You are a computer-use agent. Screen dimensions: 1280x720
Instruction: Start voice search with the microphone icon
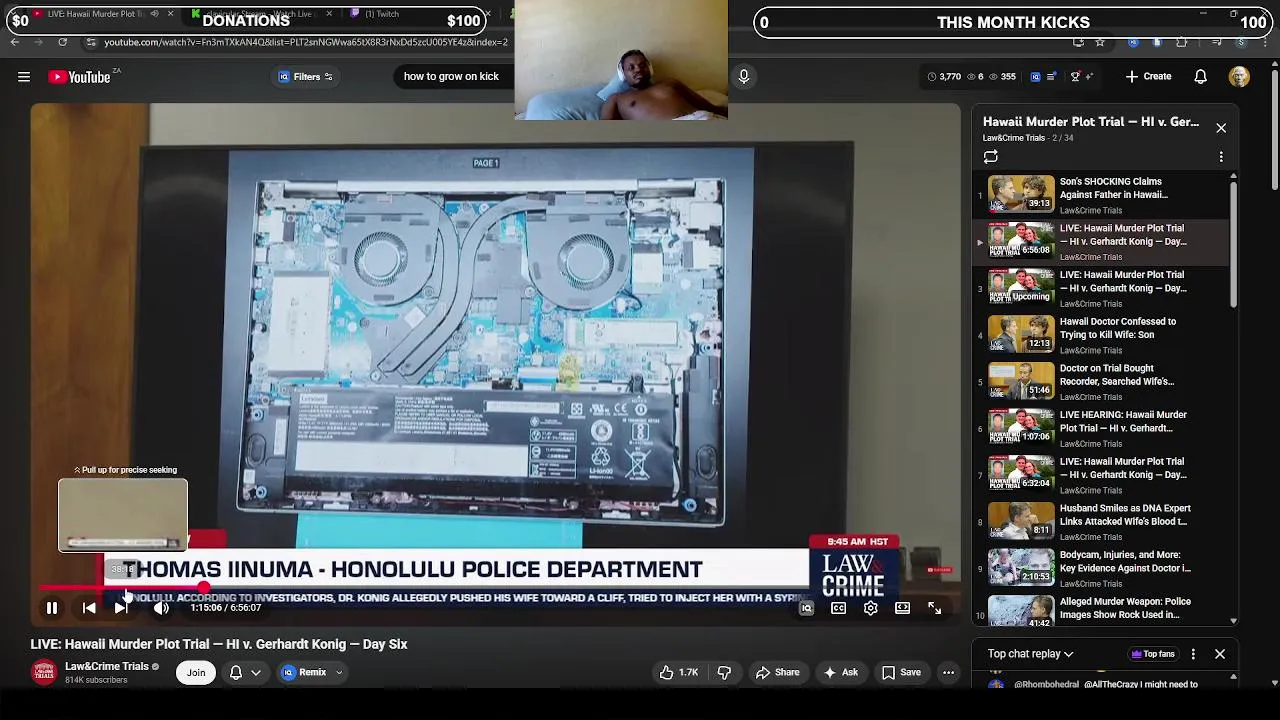[743, 76]
